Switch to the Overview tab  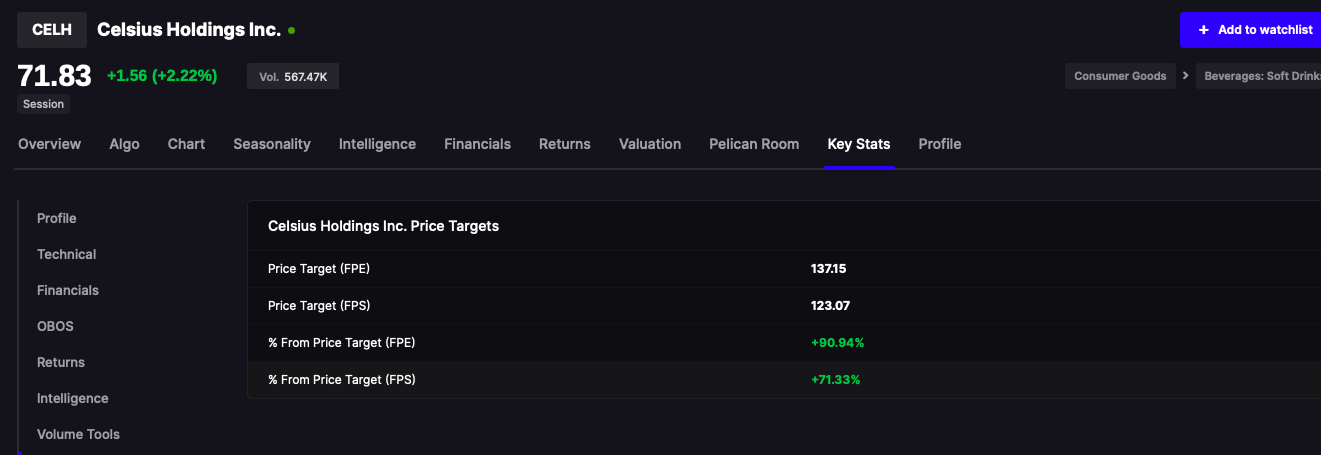pyautogui.click(x=49, y=144)
